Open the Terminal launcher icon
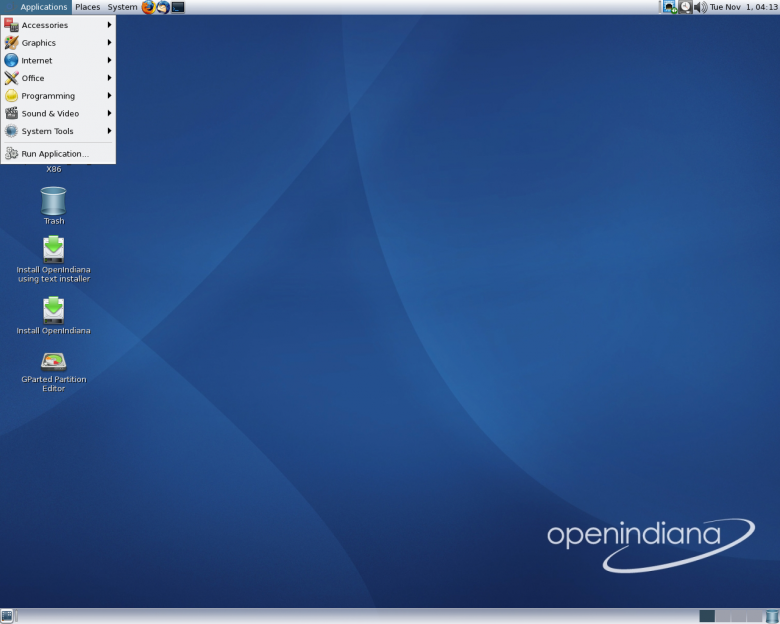The image size is (780, 624). [x=178, y=7]
